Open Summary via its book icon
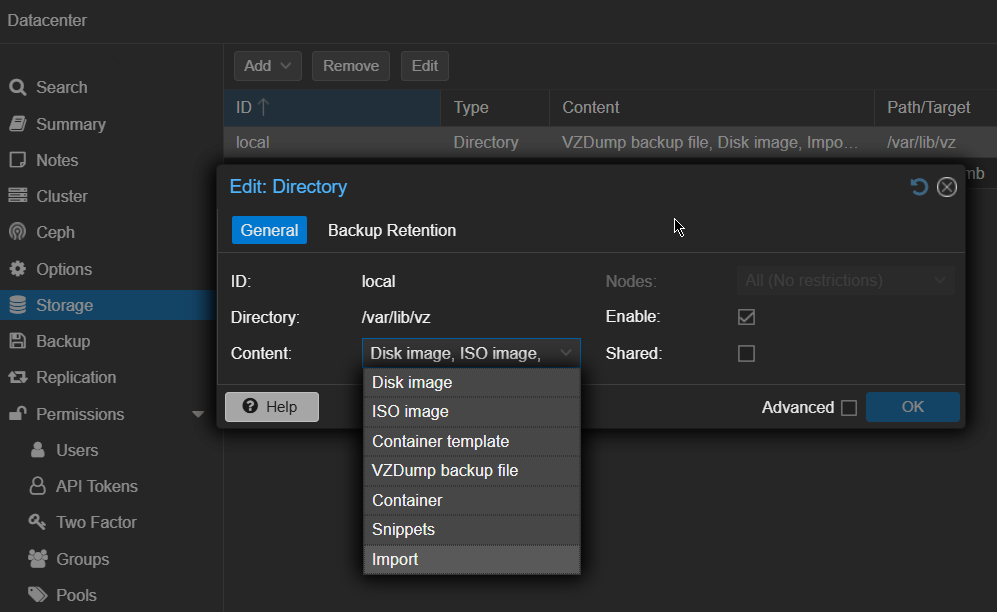This screenshot has height=612, width=997. pos(17,124)
